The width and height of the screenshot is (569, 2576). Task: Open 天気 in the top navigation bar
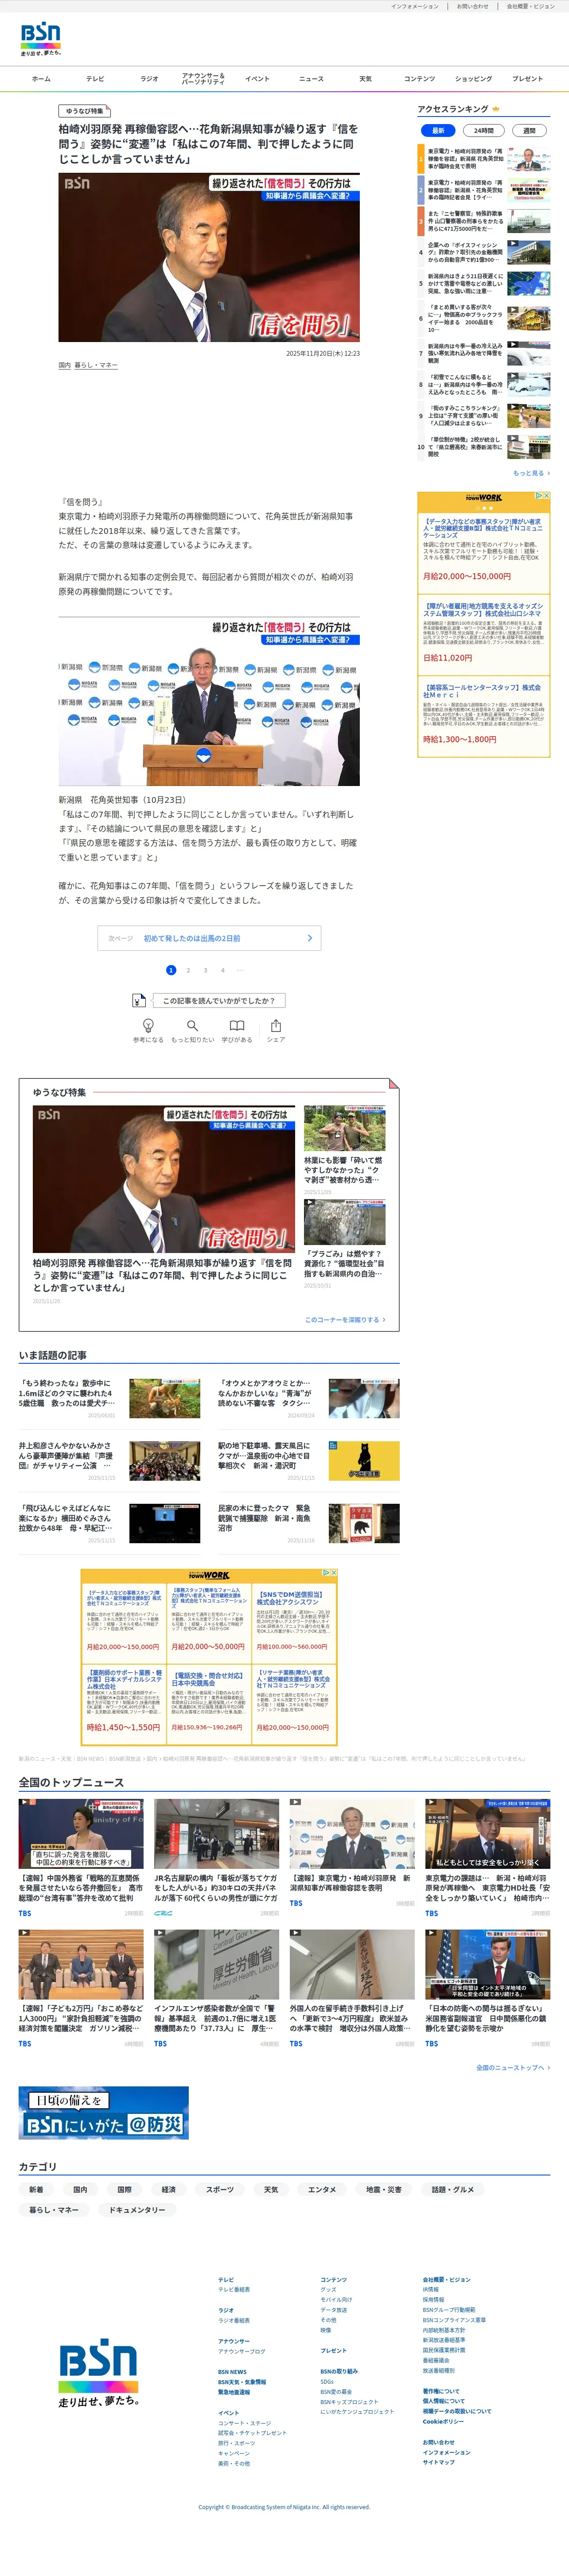pyautogui.click(x=365, y=79)
